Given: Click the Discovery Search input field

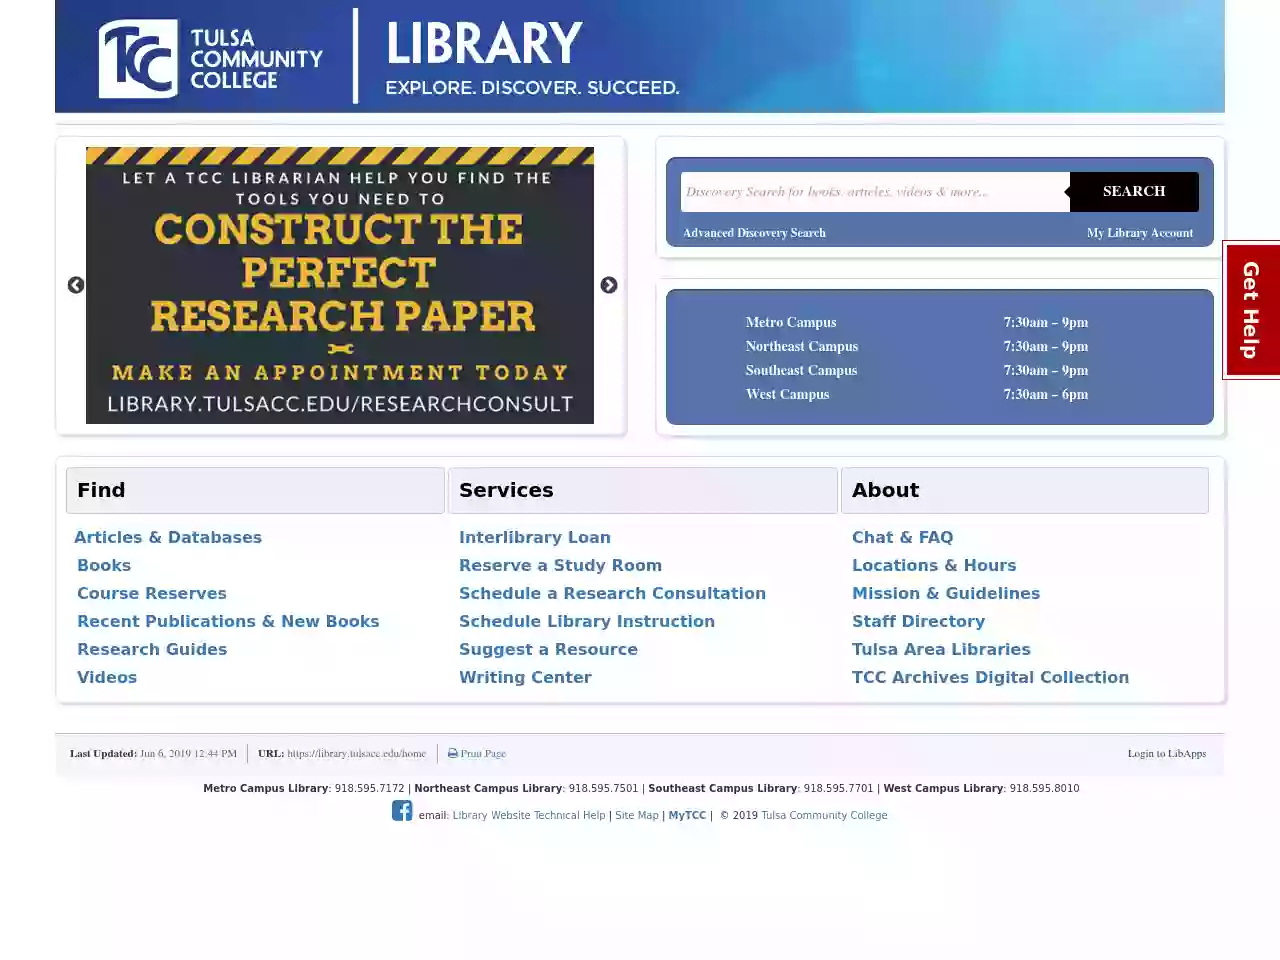Looking at the screenshot, I should tap(875, 192).
